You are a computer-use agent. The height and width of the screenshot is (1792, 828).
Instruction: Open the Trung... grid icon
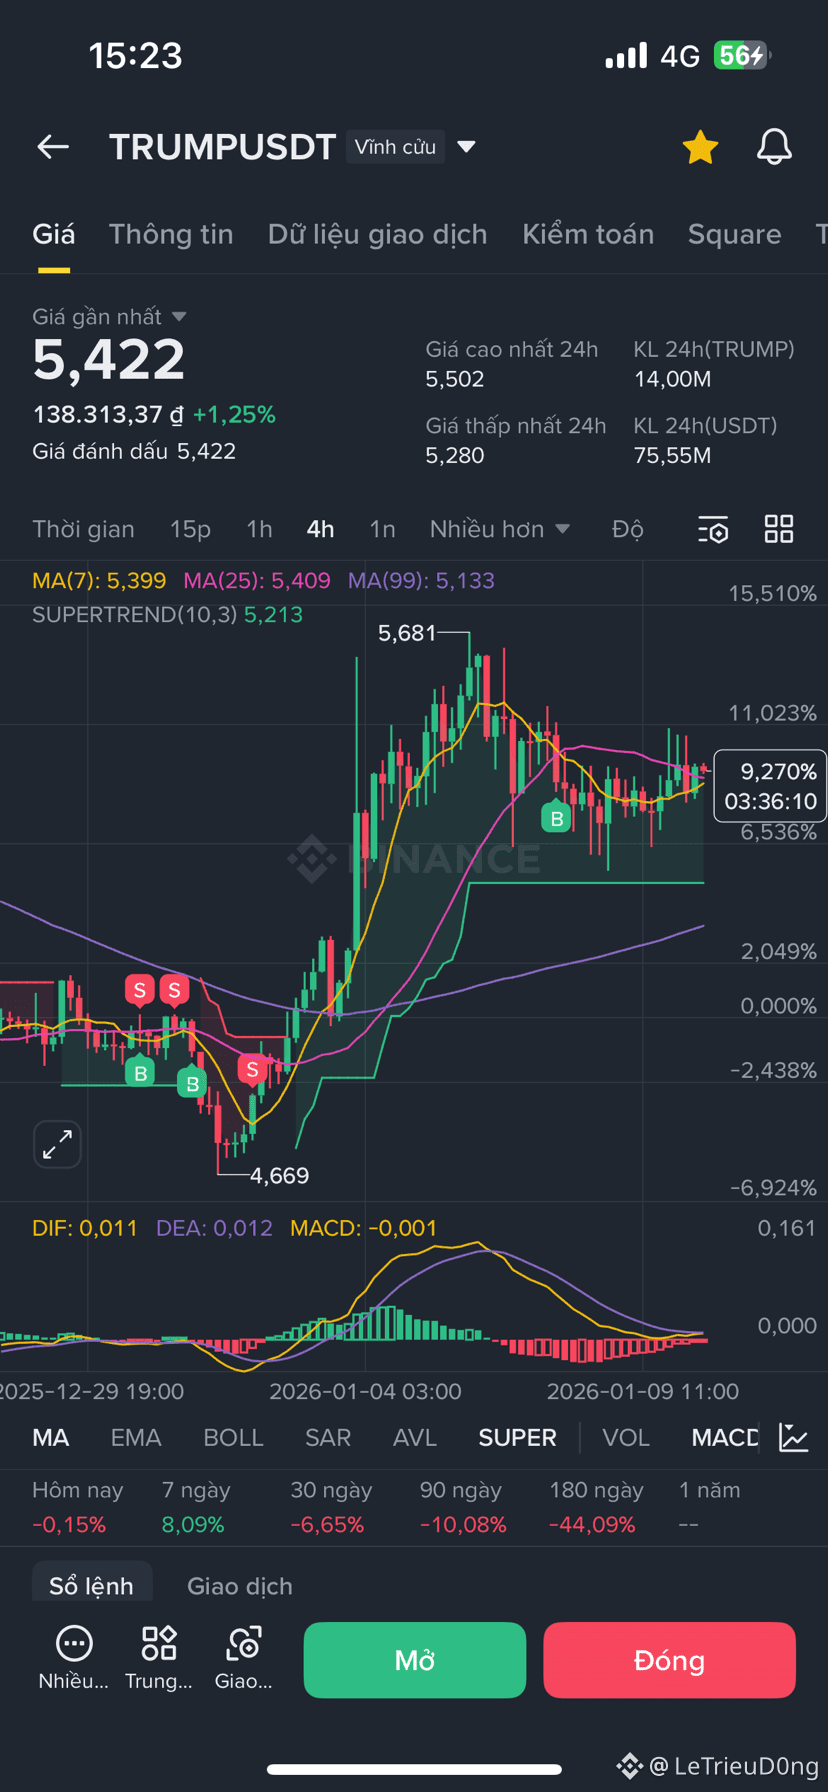(x=159, y=1660)
